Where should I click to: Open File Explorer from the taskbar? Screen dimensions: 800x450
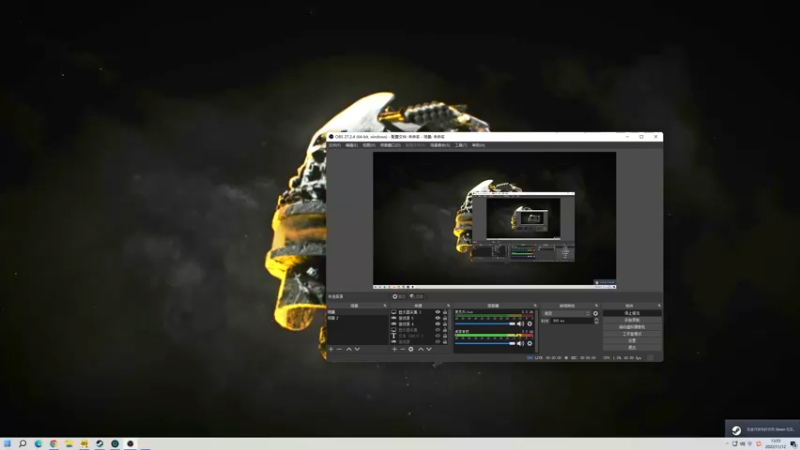(69, 444)
